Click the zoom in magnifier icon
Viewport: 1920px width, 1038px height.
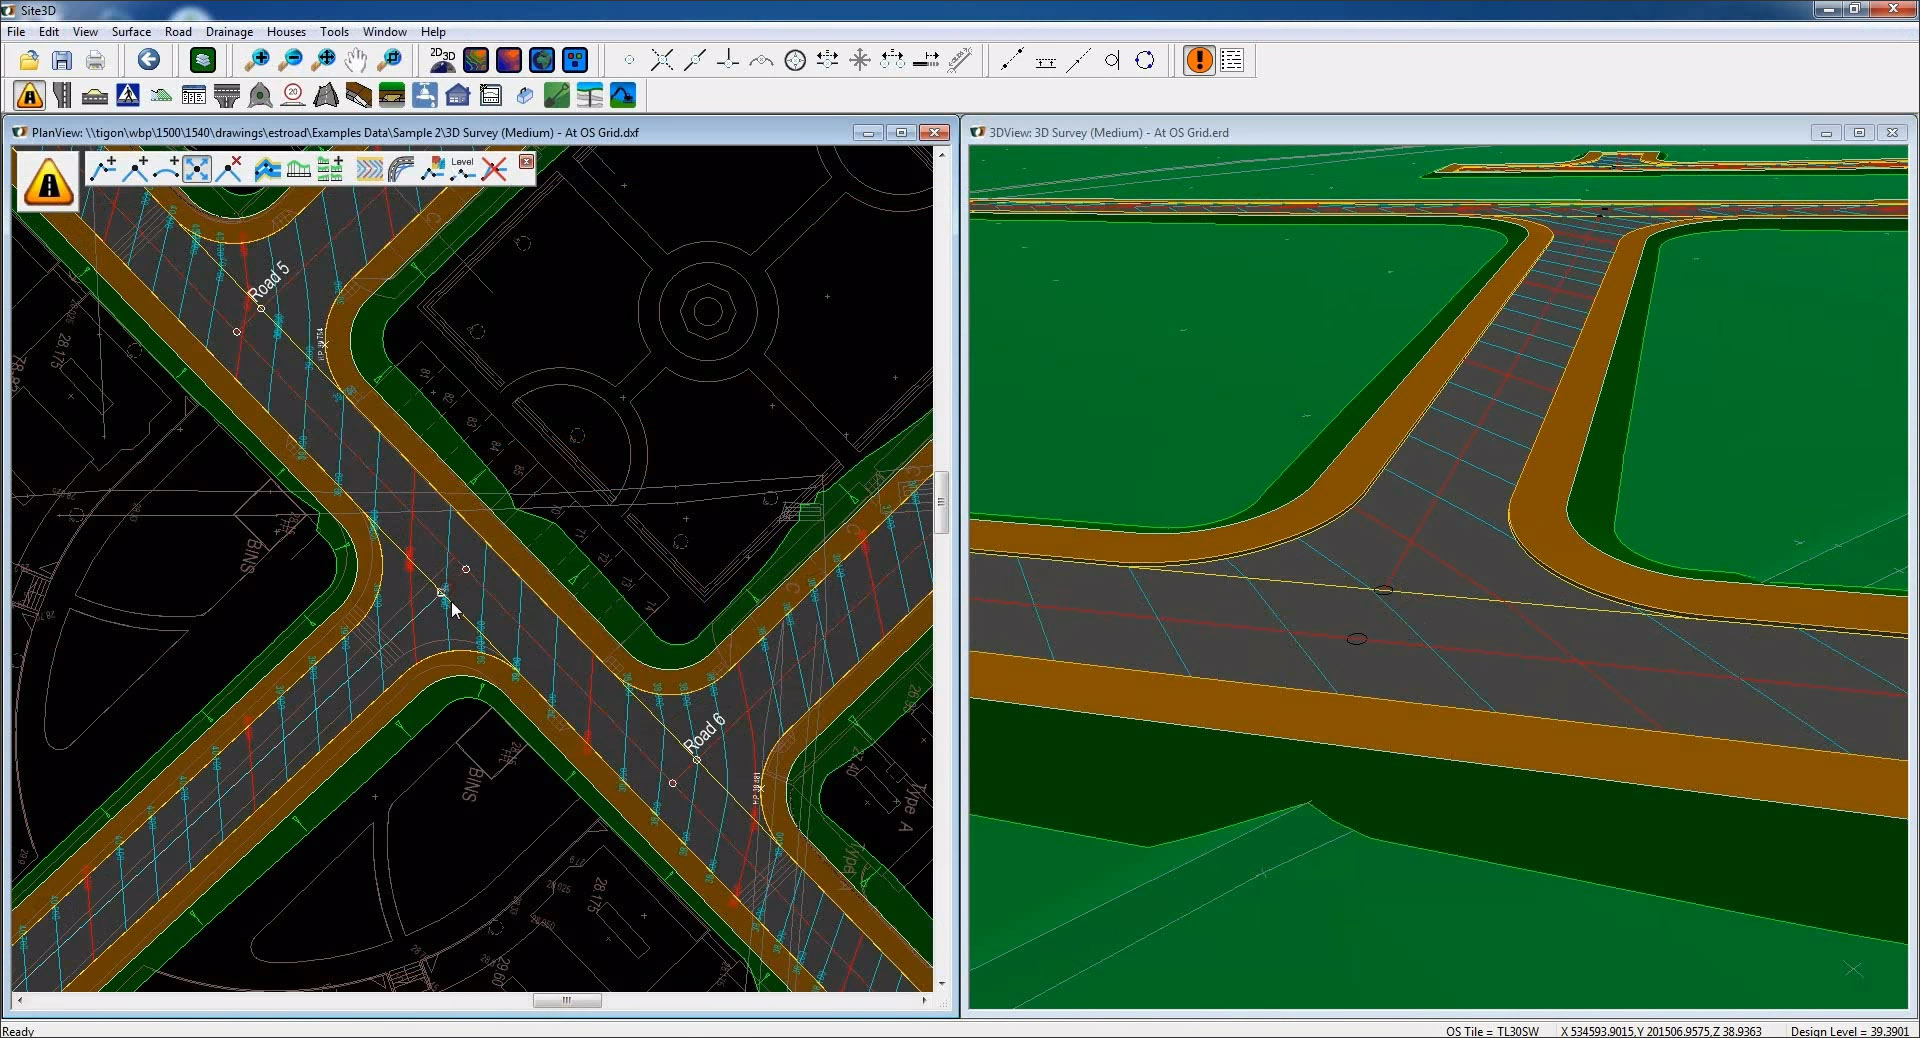[x=257, y=60]
